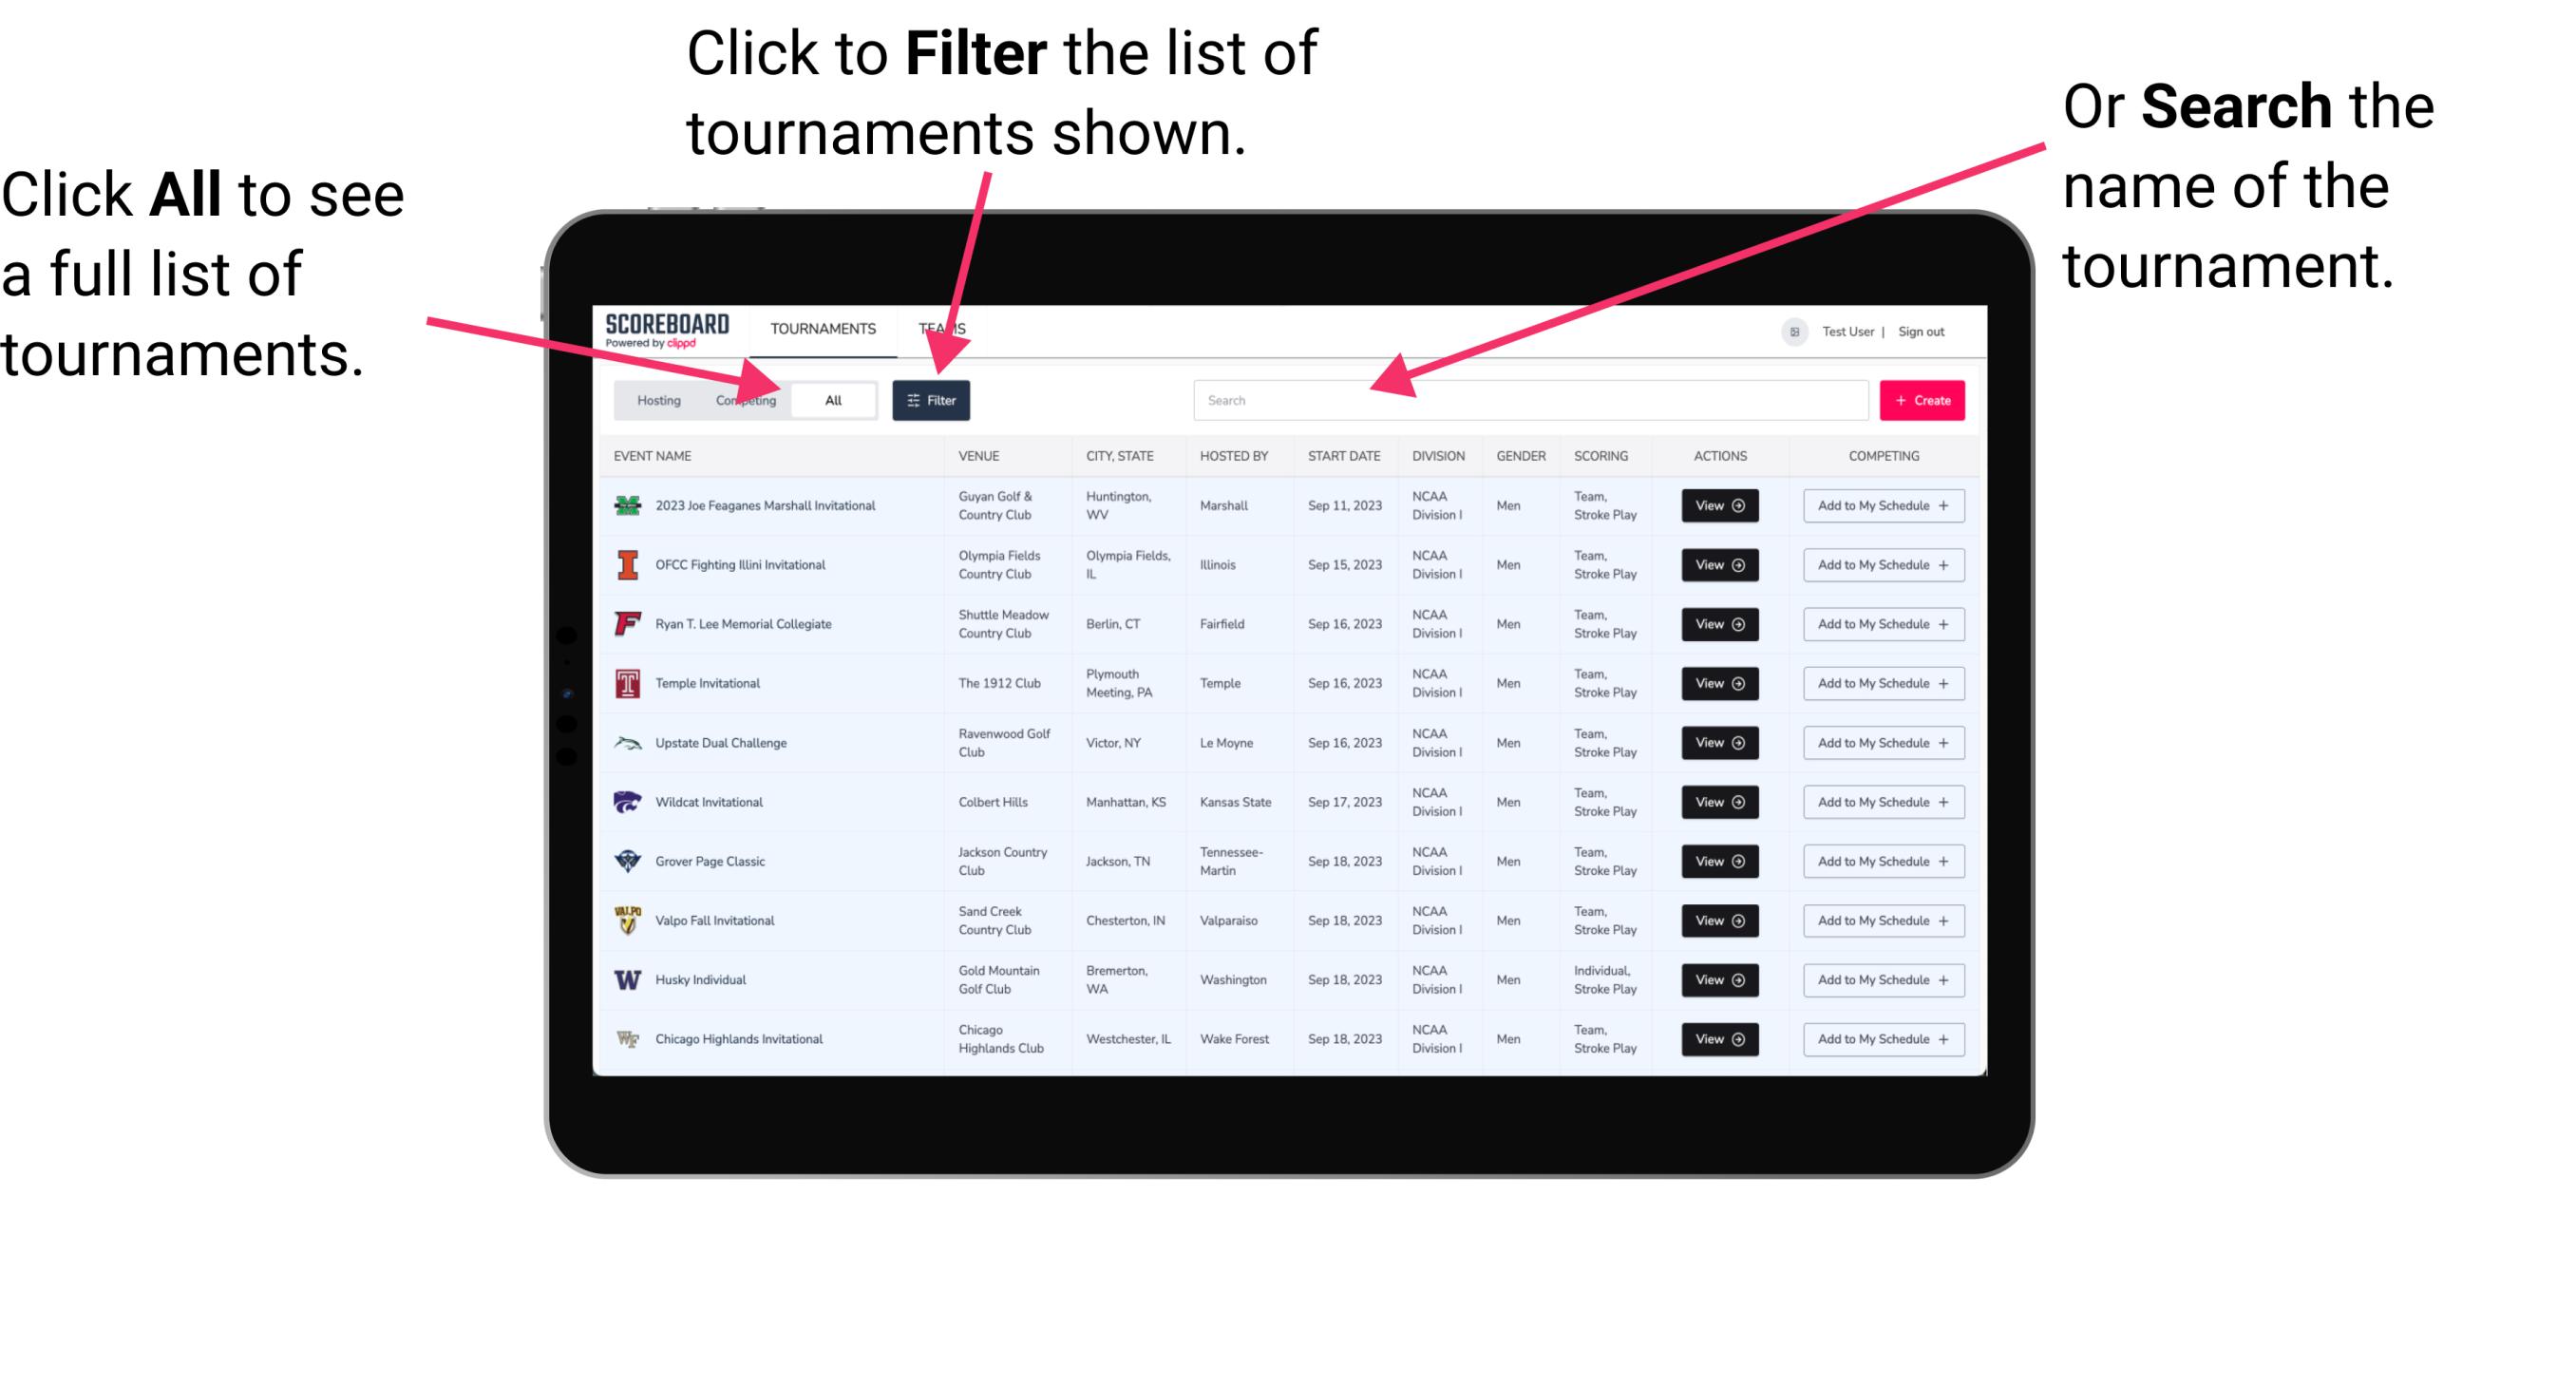
Task: Open TOURNAMENTS navigation tab
Action: tap(821, 328)
